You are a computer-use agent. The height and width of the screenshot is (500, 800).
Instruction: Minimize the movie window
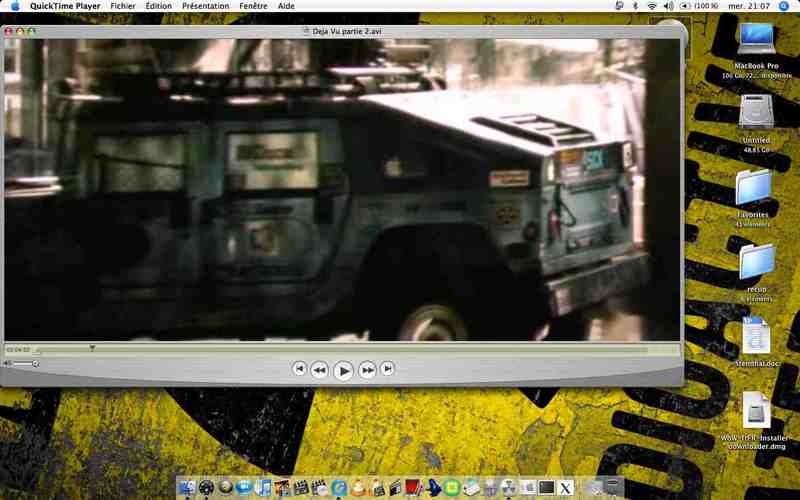pyautogui.click(x=20, y=31)
